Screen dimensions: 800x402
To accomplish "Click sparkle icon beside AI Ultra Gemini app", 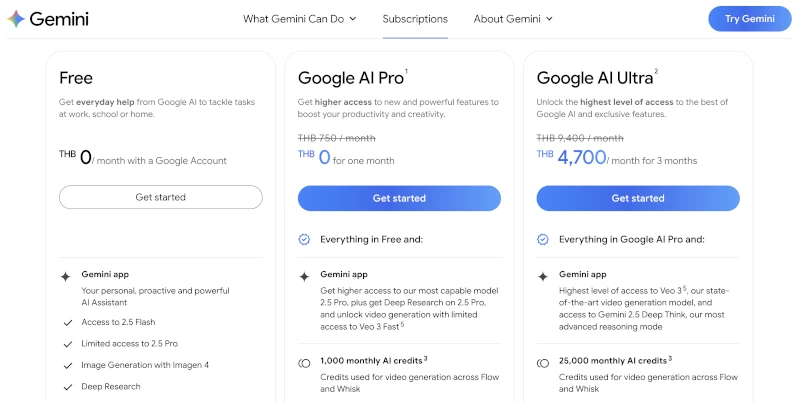I will point(543,277).
